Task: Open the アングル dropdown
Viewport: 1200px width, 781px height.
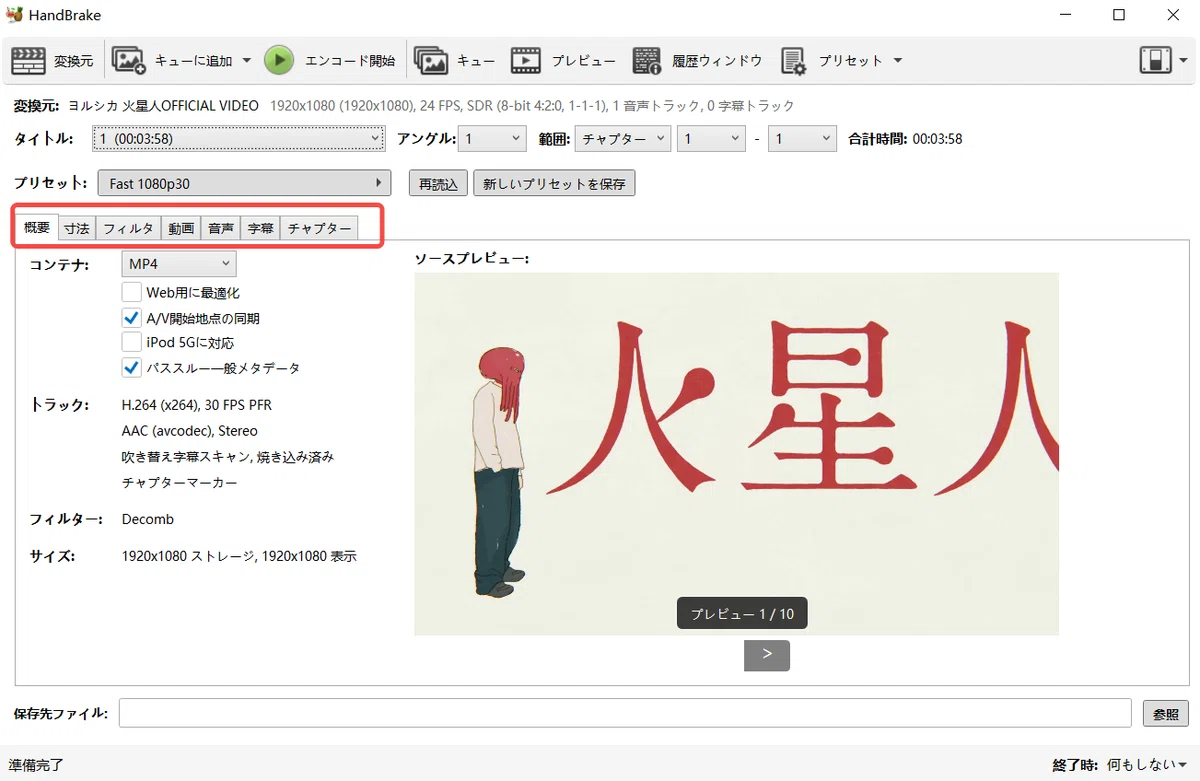Action: pos(492,139)
